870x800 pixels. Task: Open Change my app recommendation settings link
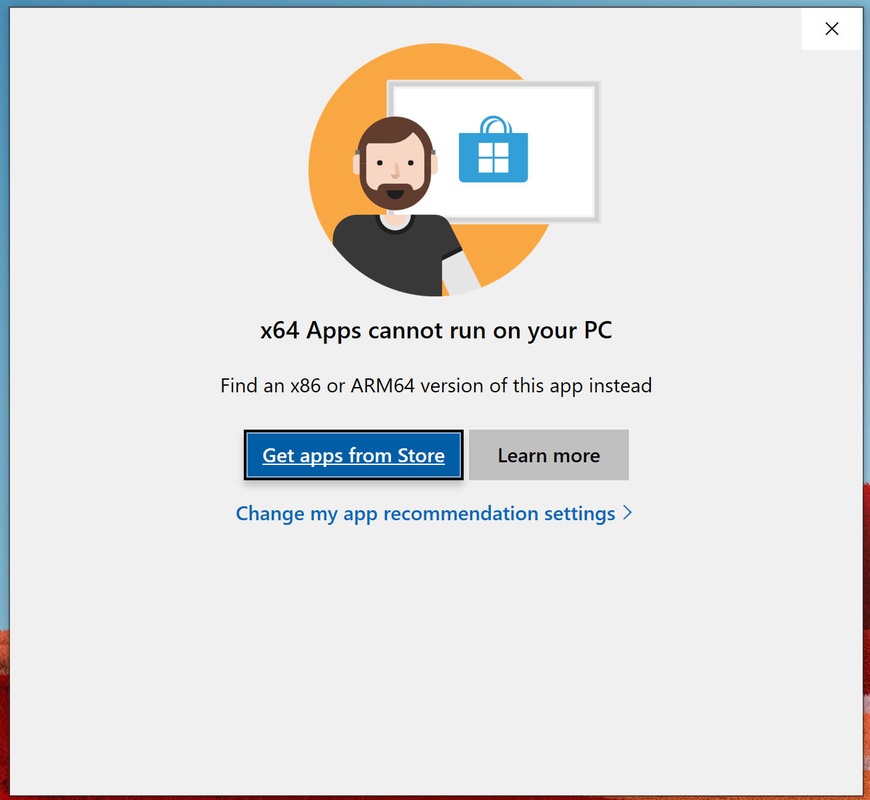click(433, 514)
